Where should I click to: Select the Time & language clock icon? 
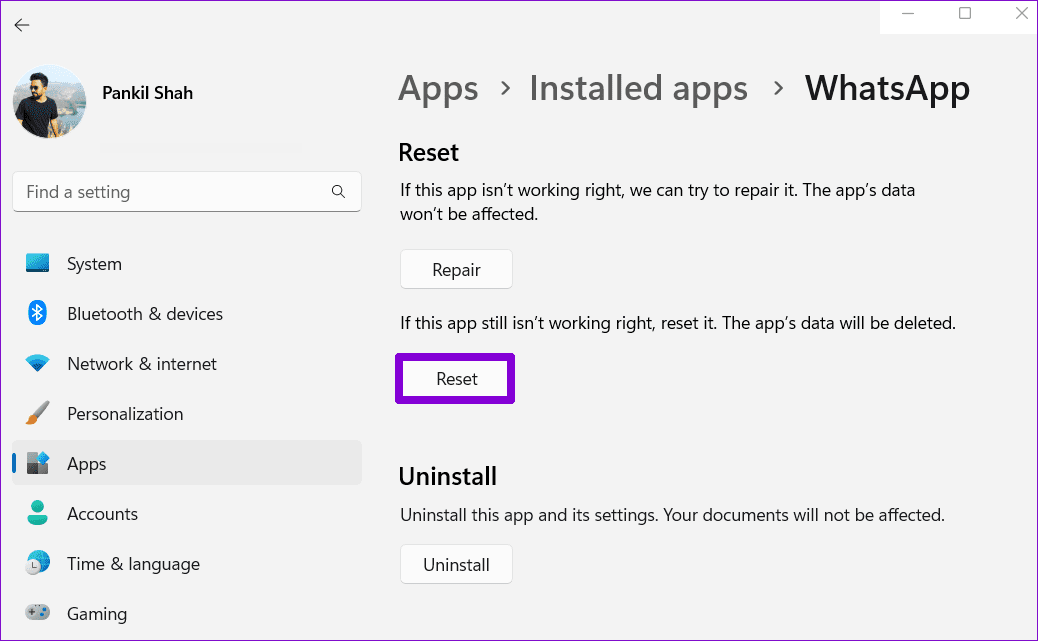(x=38, y=563)
